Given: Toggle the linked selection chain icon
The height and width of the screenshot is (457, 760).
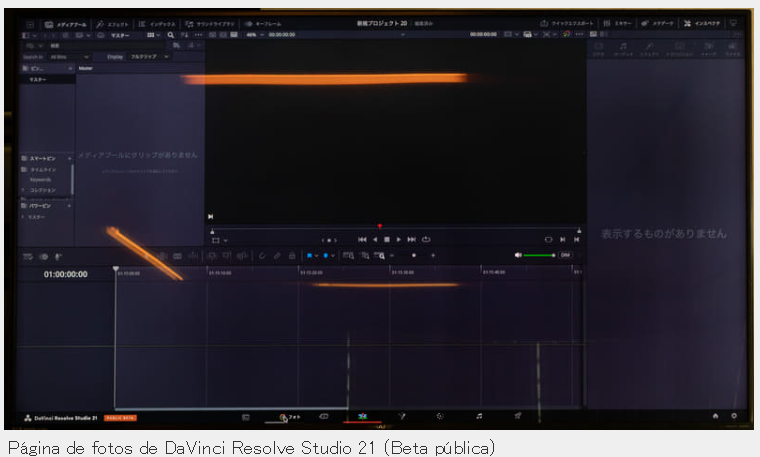Looking at the screenshot, I should [277, 255].
